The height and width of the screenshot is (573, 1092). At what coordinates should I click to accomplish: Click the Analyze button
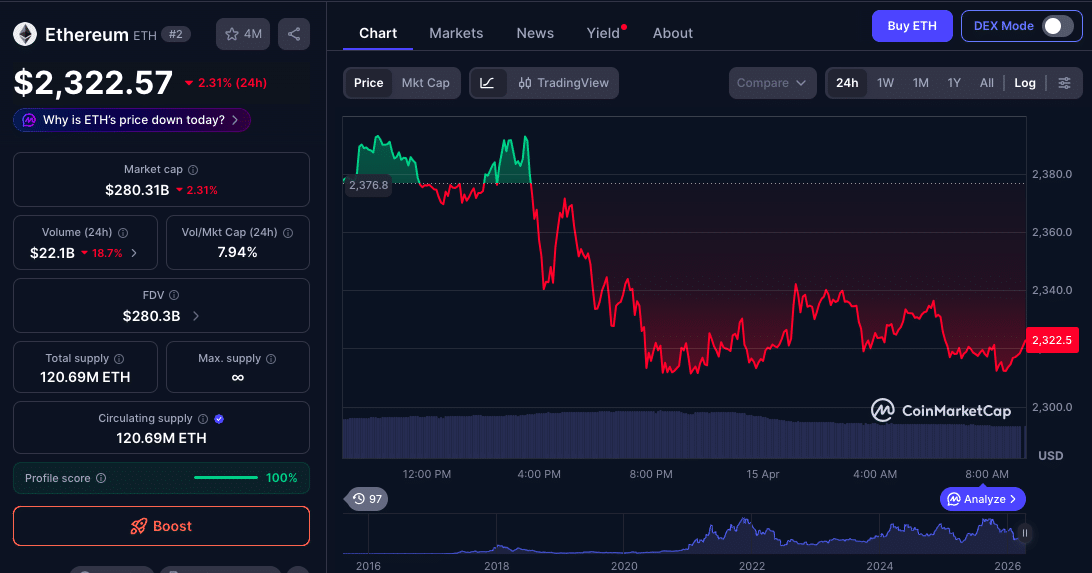point(983,499)
